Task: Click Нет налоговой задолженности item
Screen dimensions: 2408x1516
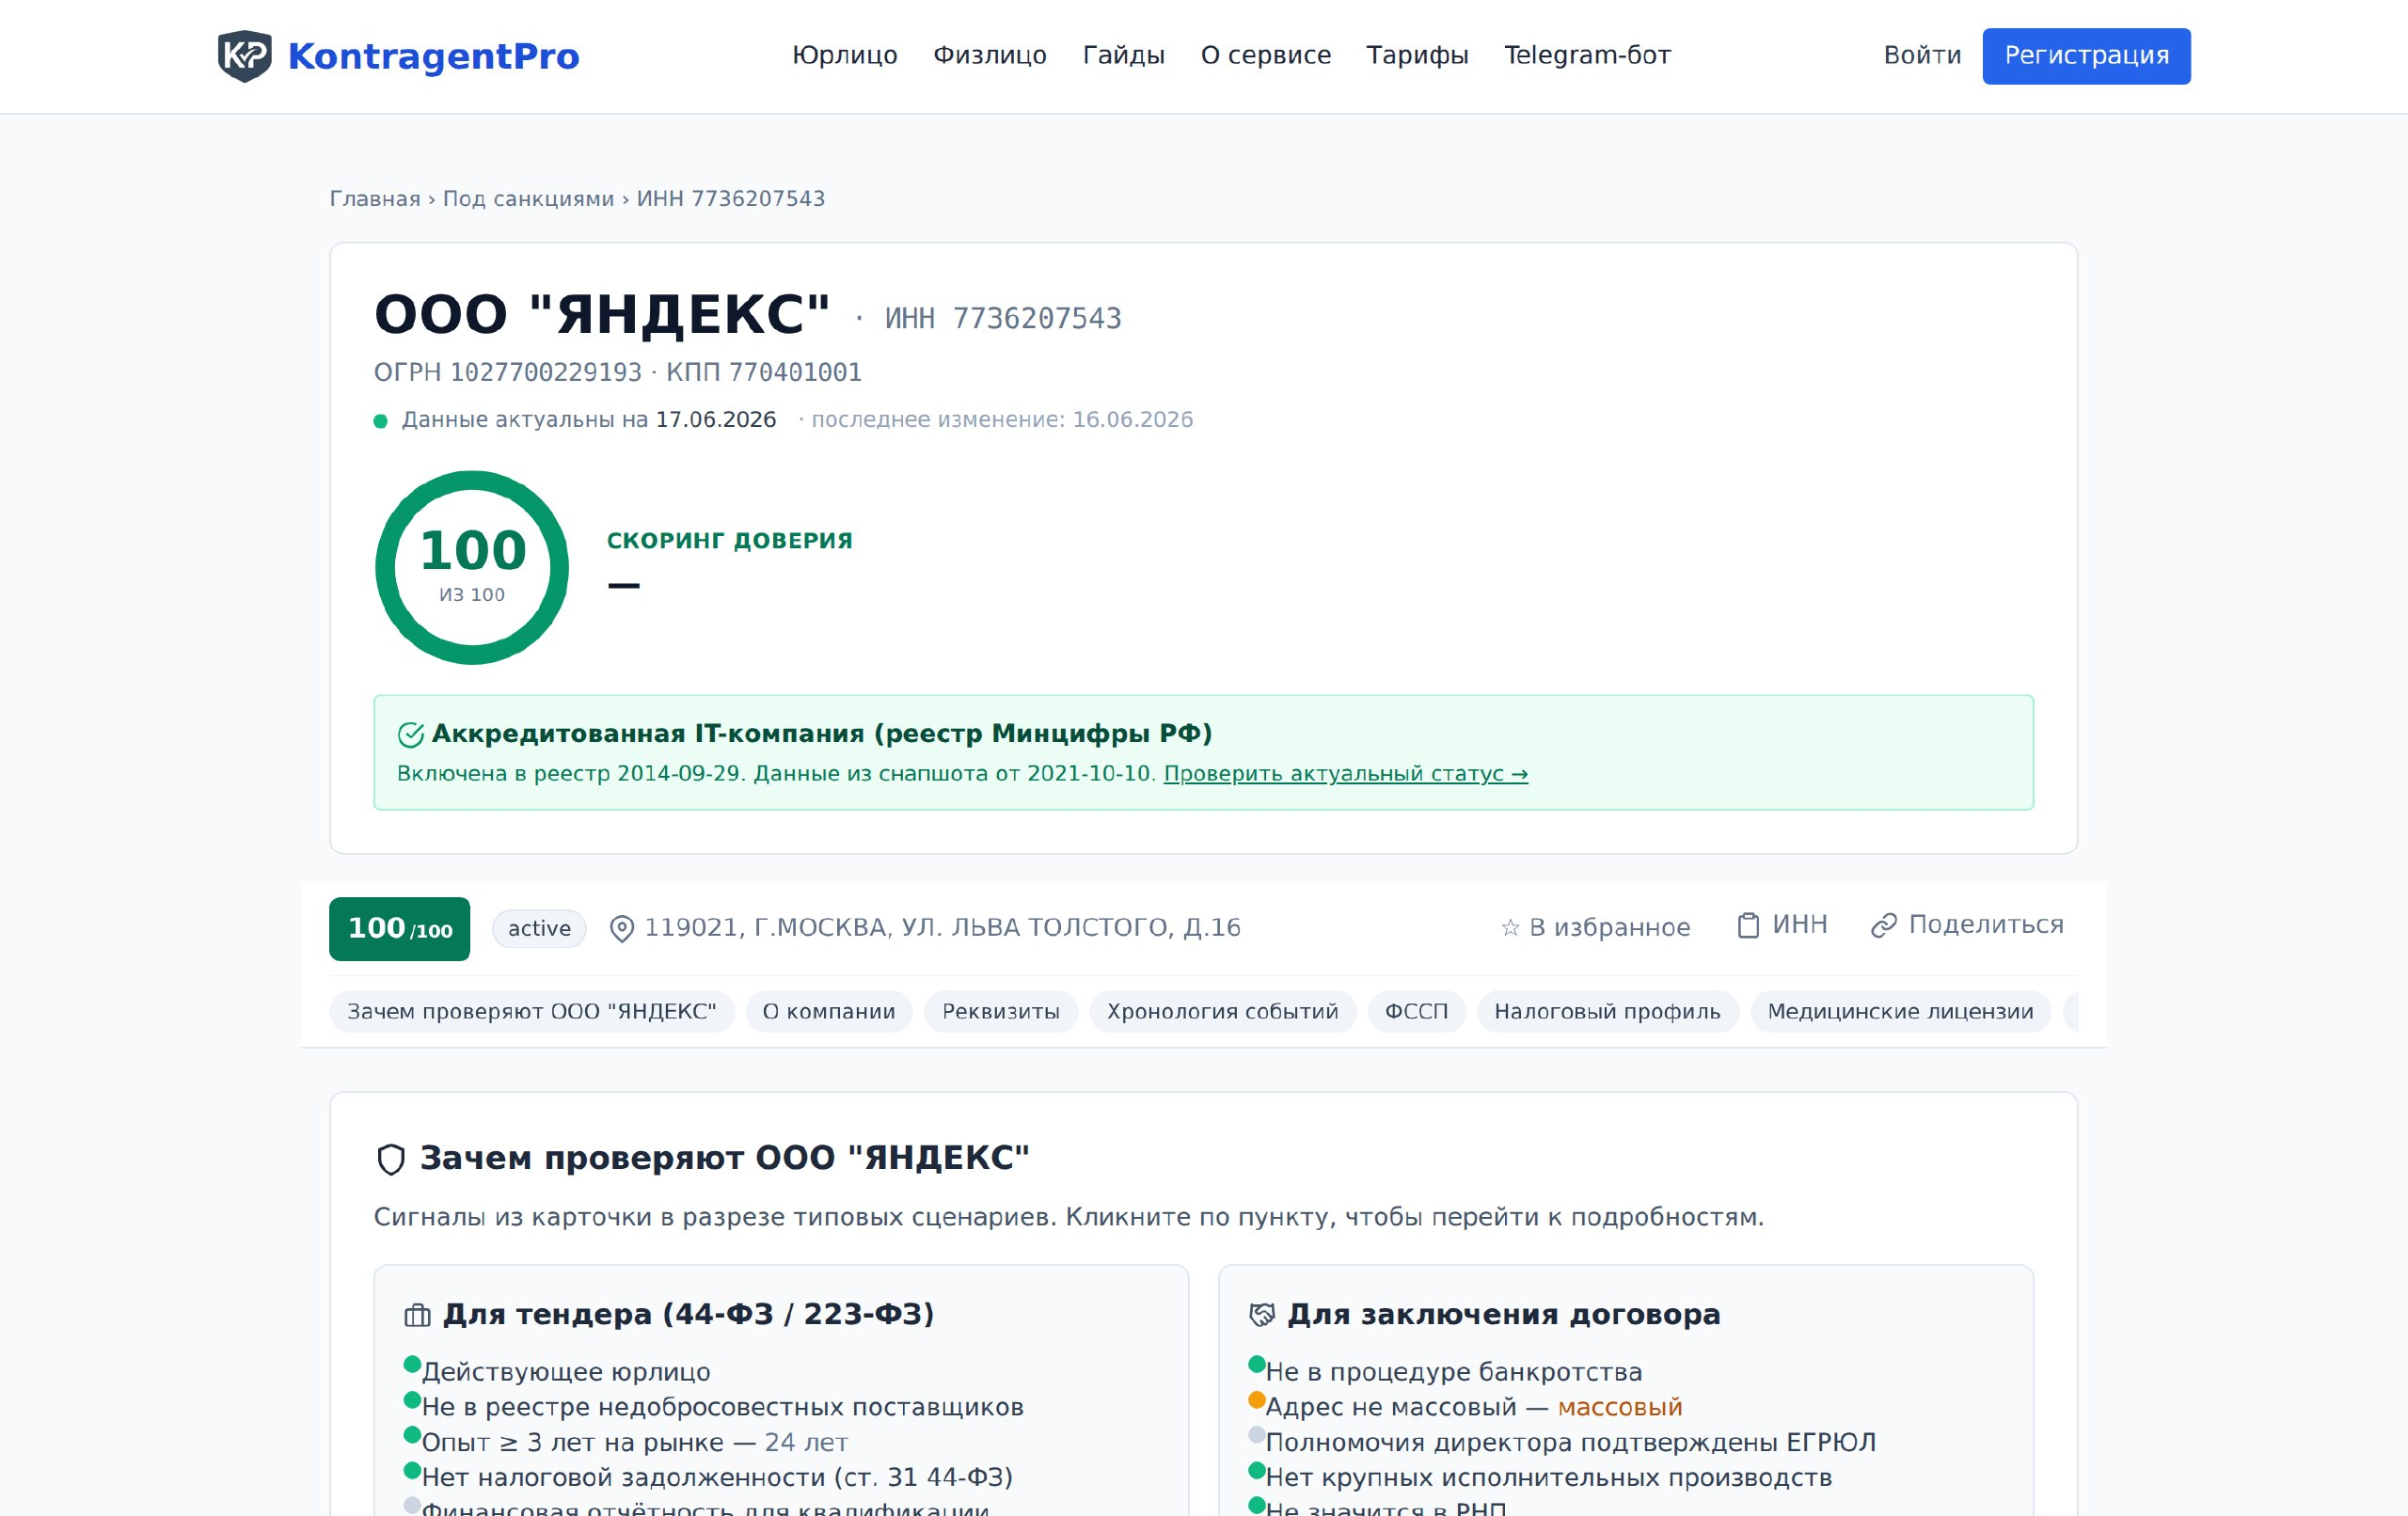Action: (717, 1477)
